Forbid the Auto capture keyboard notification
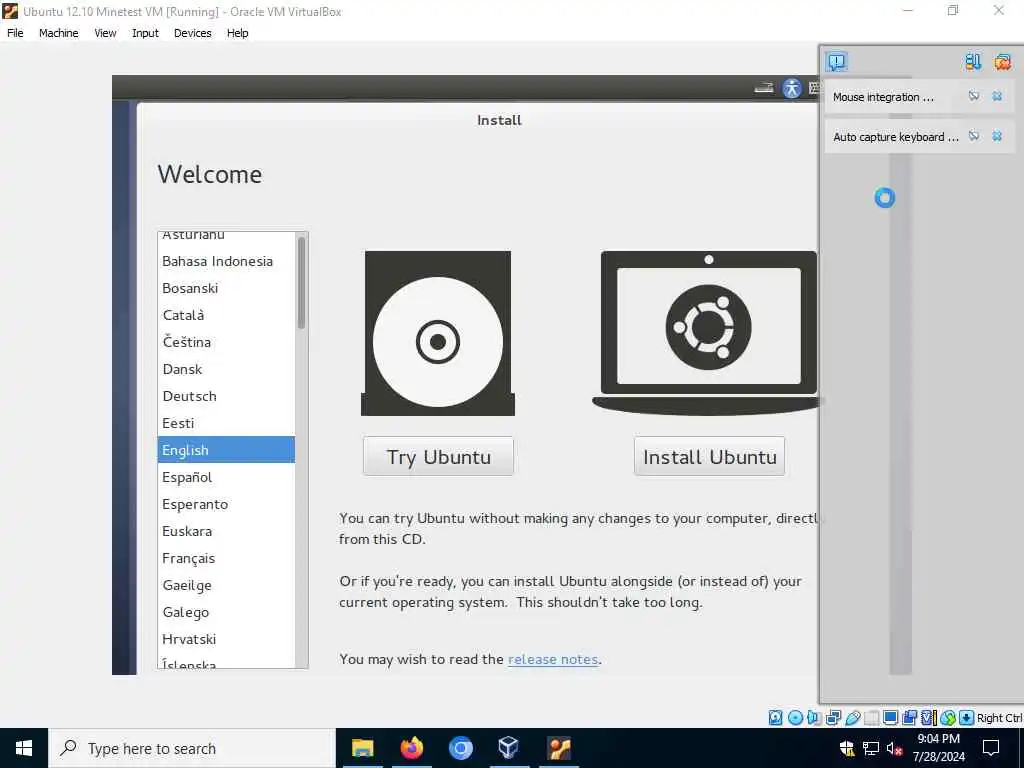 click(974, 136)
